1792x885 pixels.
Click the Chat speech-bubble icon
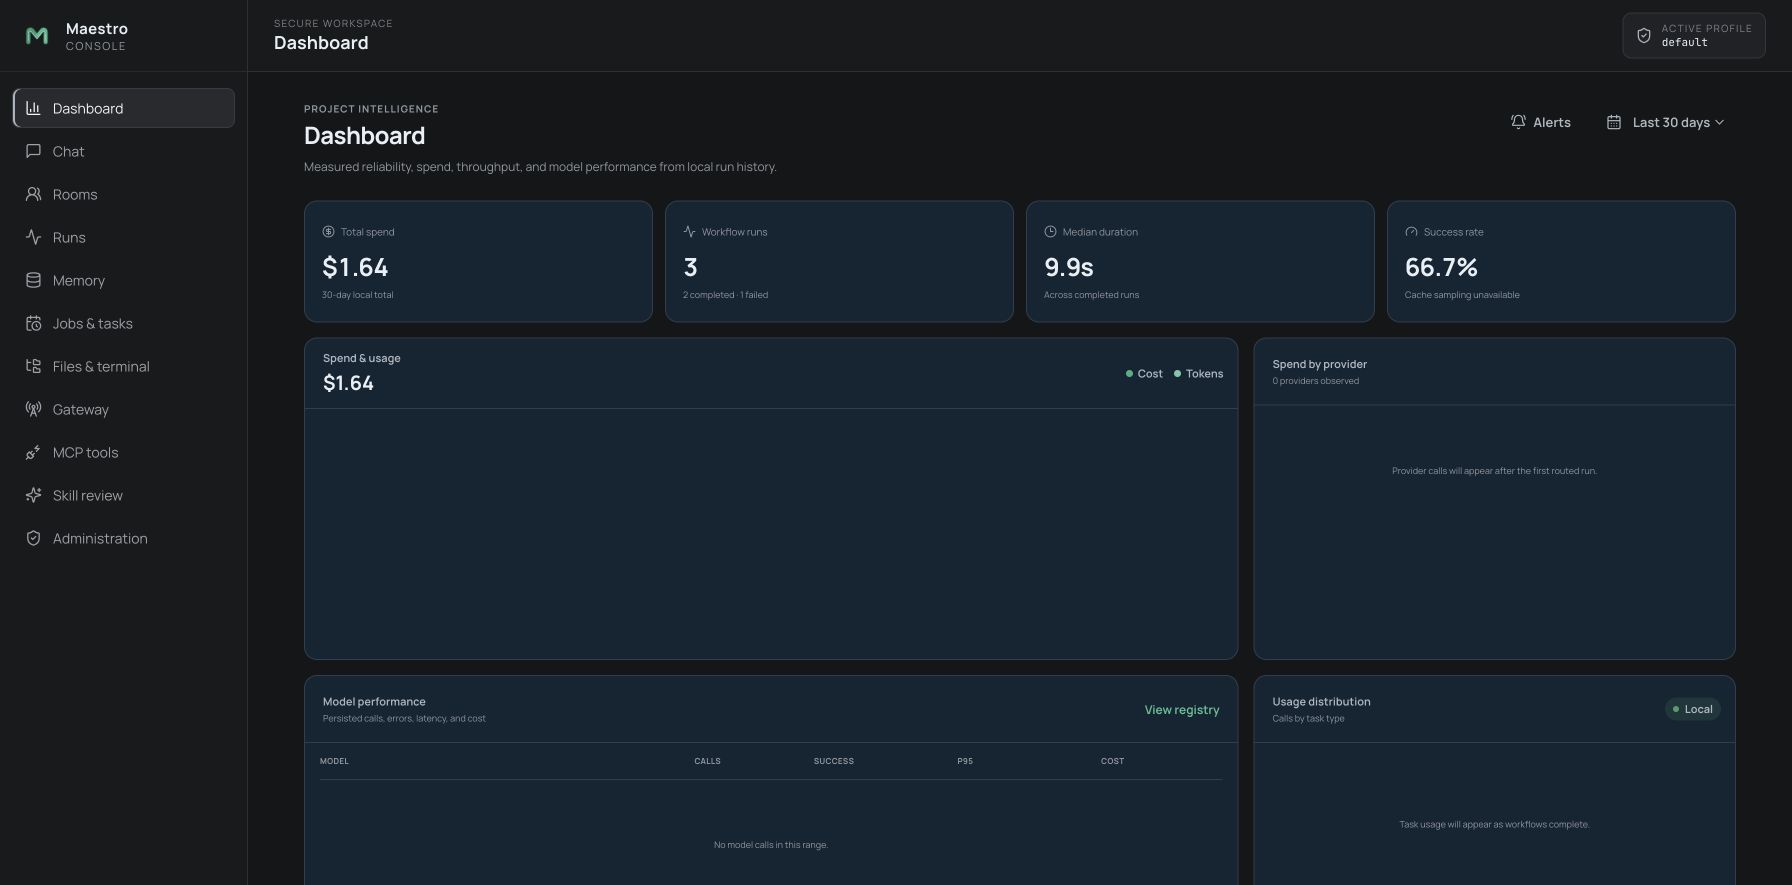(33, 151)
